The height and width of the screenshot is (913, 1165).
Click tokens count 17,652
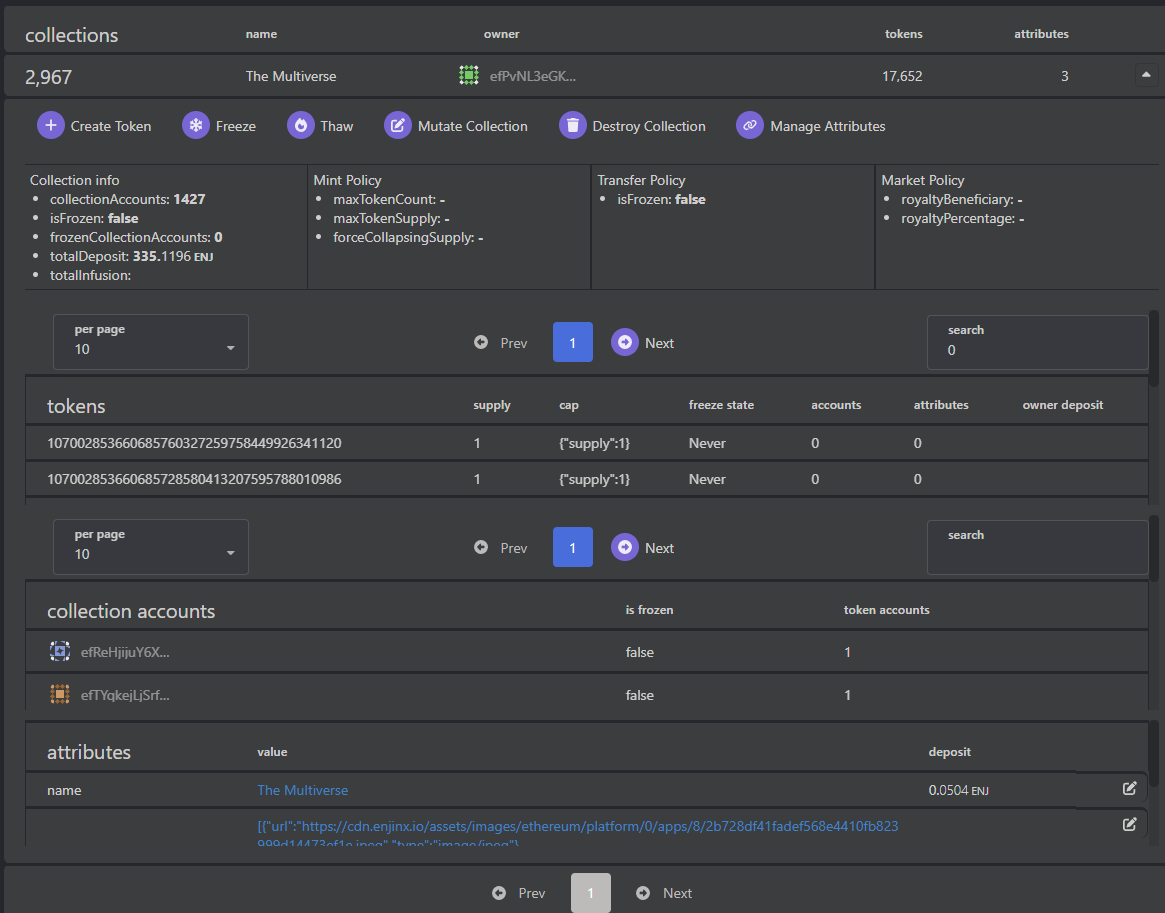902,76
